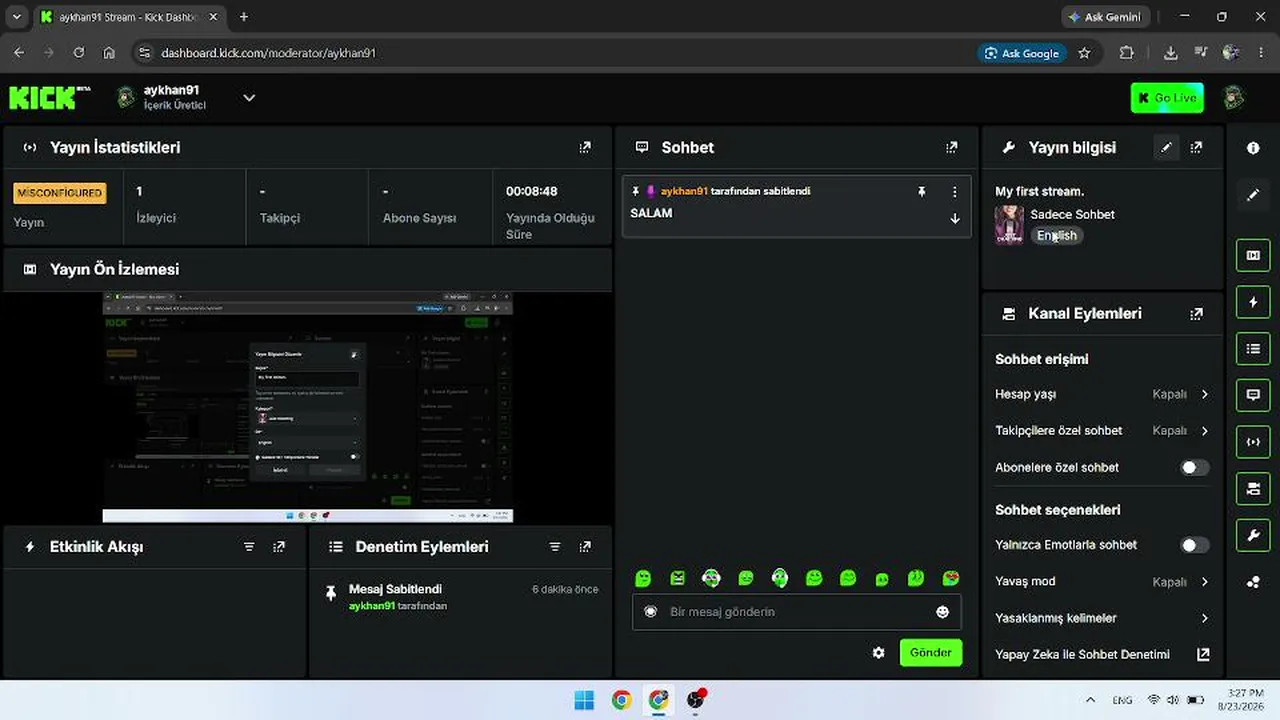Open the chat bubble sidebar widget

1253,395
